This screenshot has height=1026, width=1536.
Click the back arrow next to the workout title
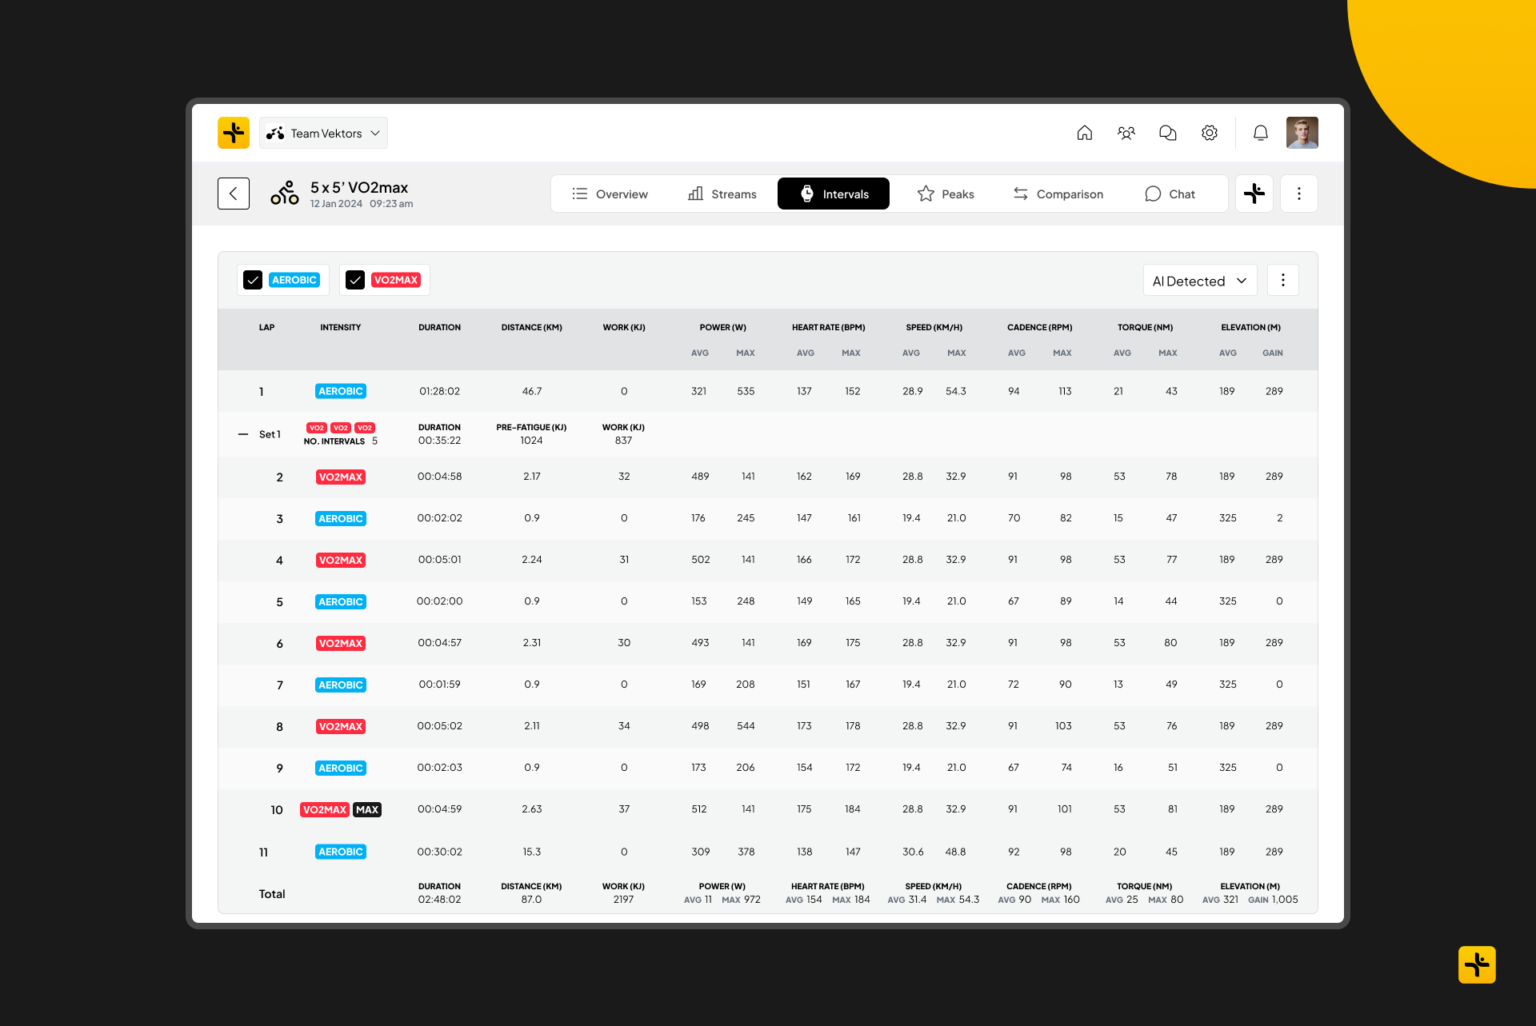(x=233, y=193)
